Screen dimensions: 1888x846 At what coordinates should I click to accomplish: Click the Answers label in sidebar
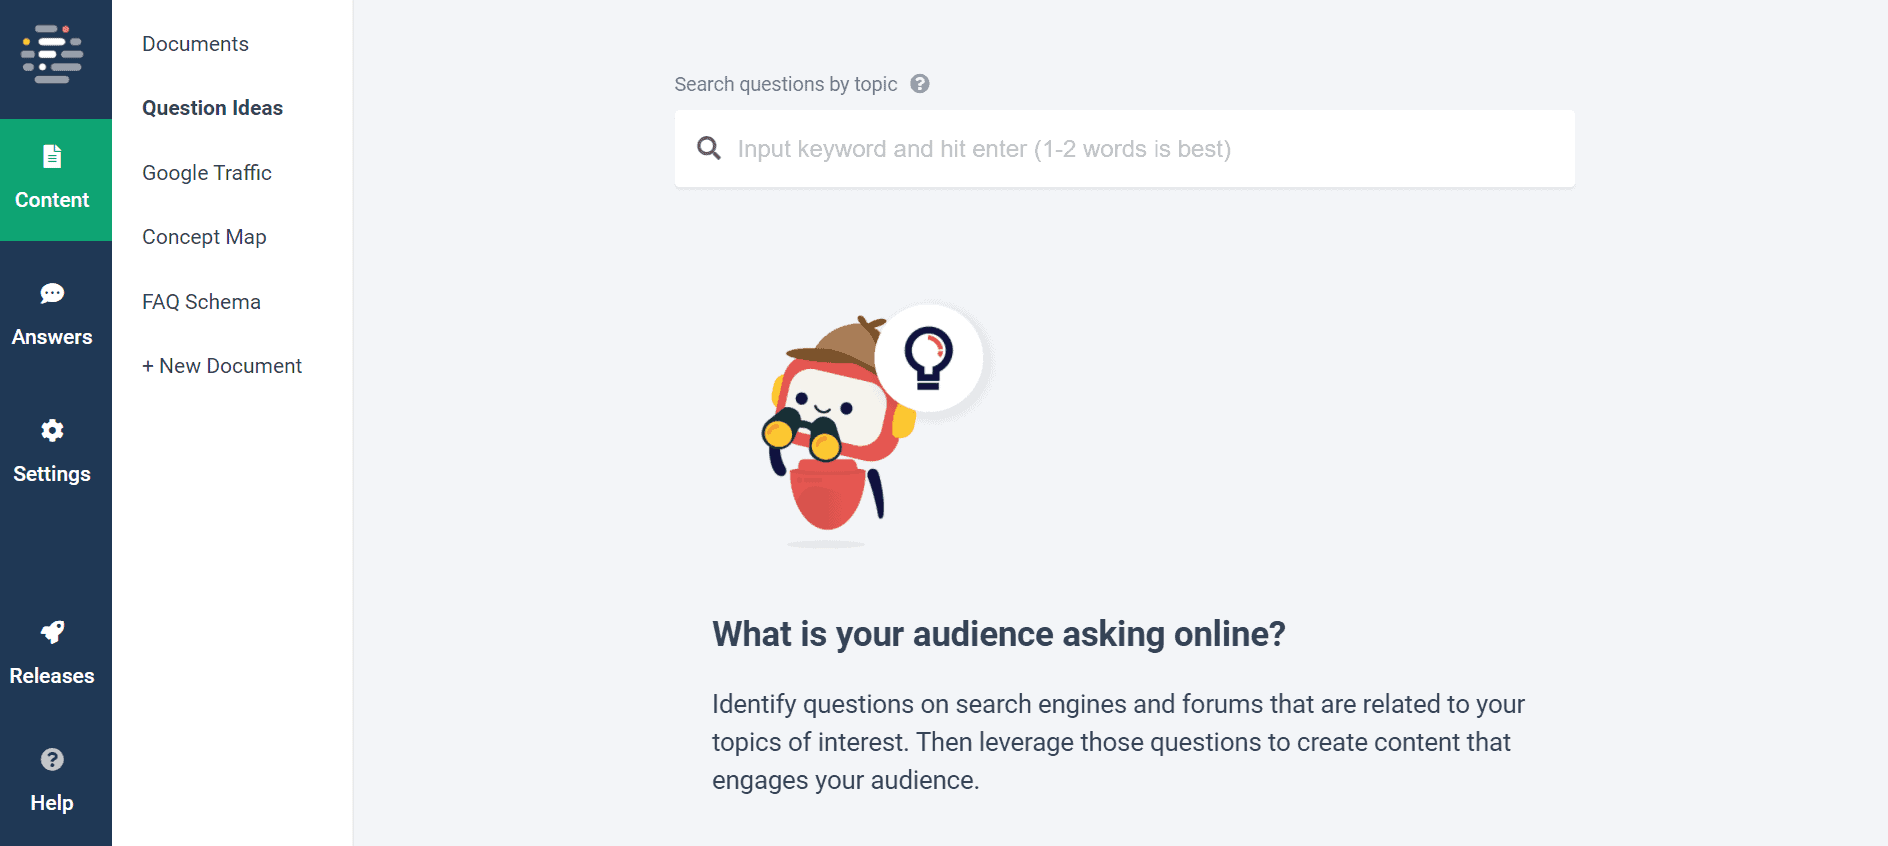pyautogui.click(x=52, y=337)
